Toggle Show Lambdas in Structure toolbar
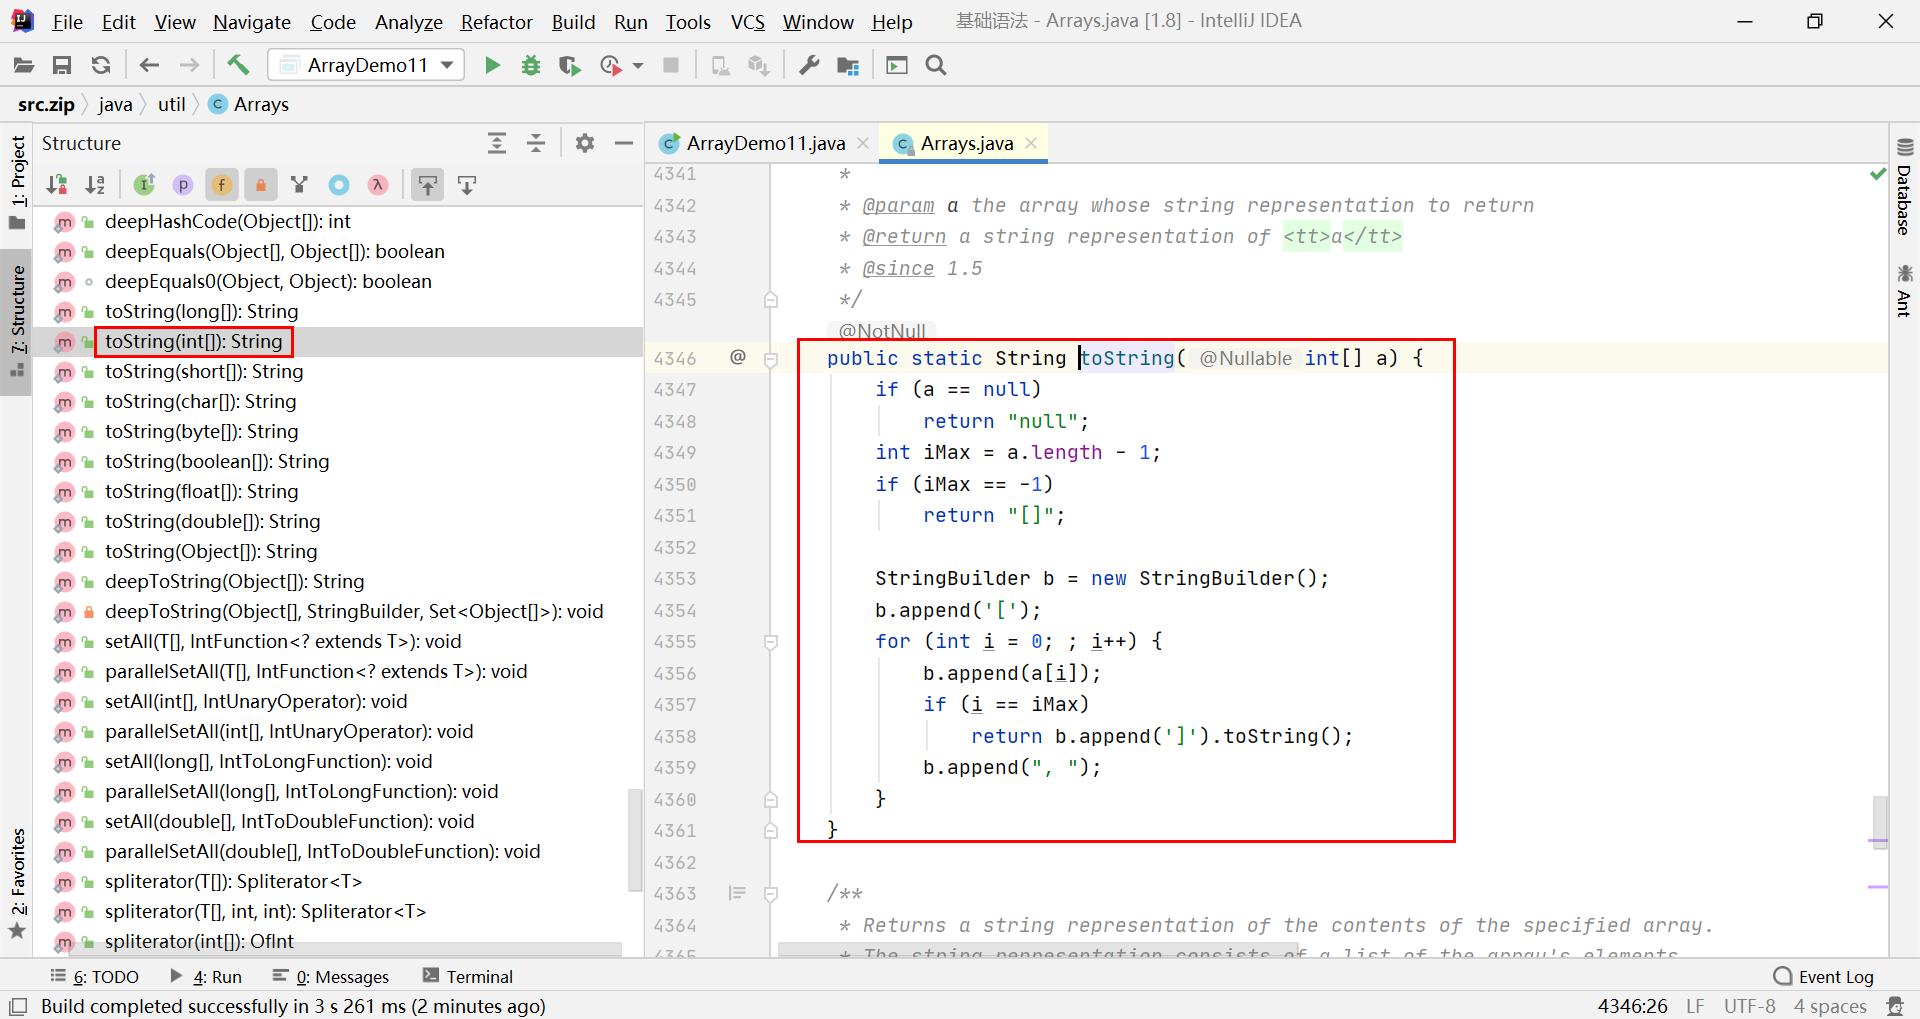1920x1019 pixels. 378,185
